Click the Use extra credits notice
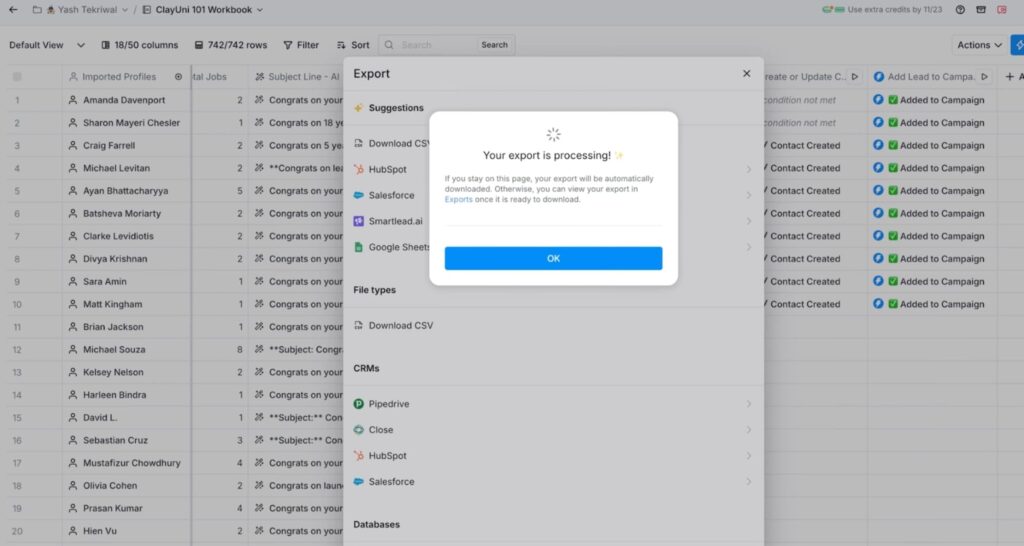Image resolution: width=1024 pixels, height=546 pixels. pyautogui.click(x=882, y=10)
